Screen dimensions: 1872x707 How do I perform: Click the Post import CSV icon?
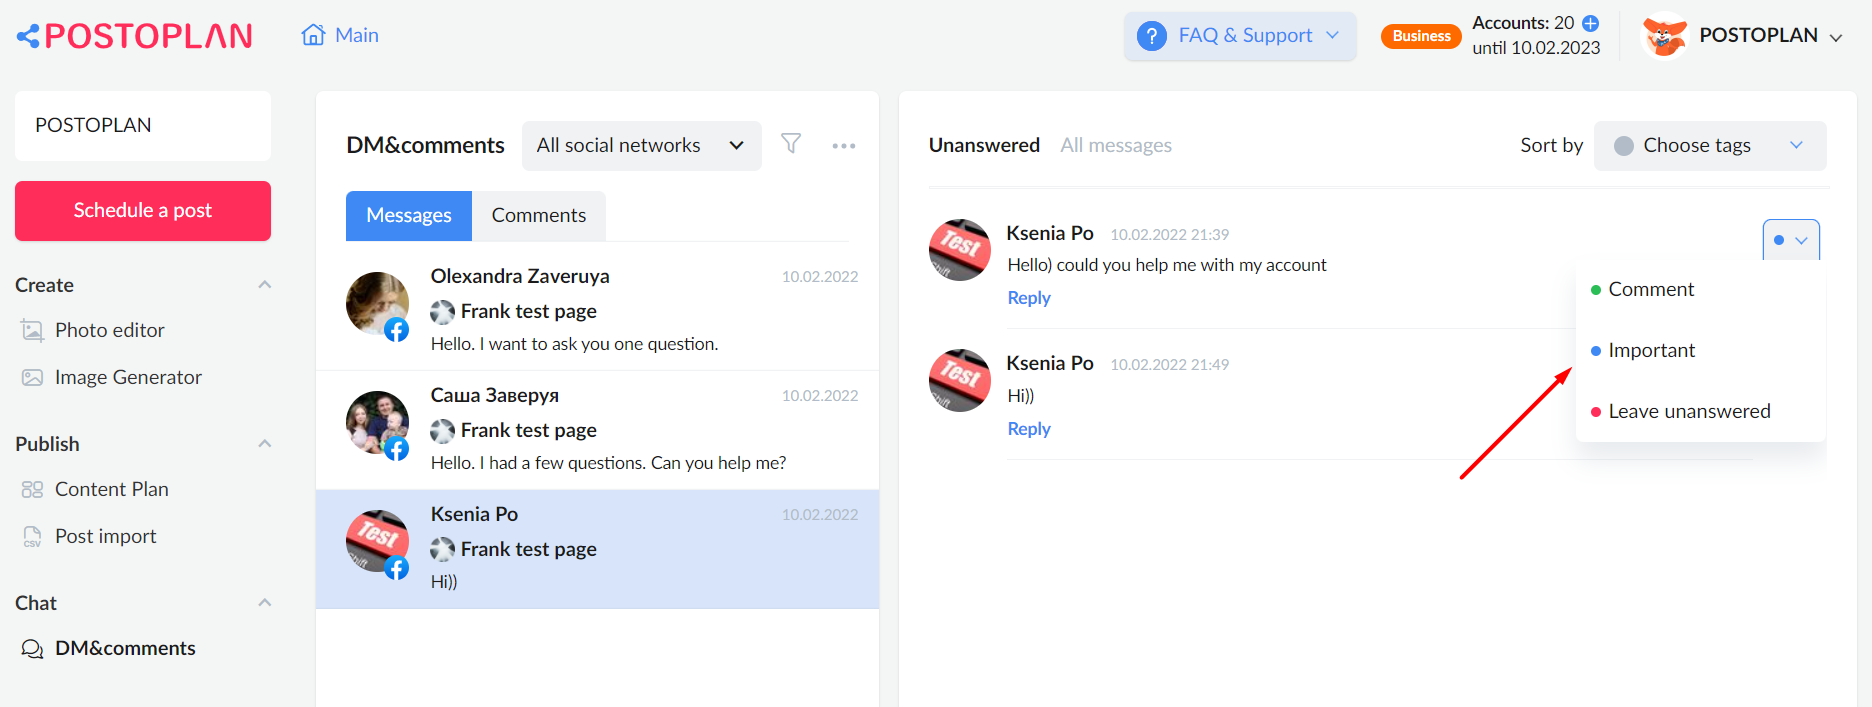pyautogui.click(x=33, y=537)
